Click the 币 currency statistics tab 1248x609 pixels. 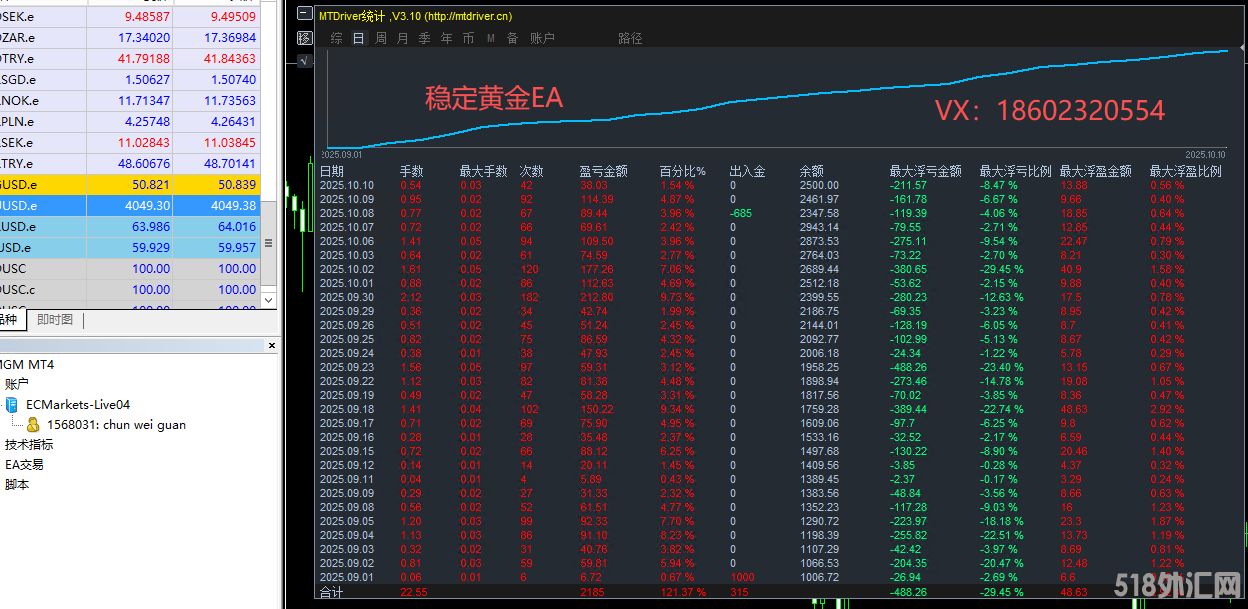pyautogui.click(x=469, y=38)
